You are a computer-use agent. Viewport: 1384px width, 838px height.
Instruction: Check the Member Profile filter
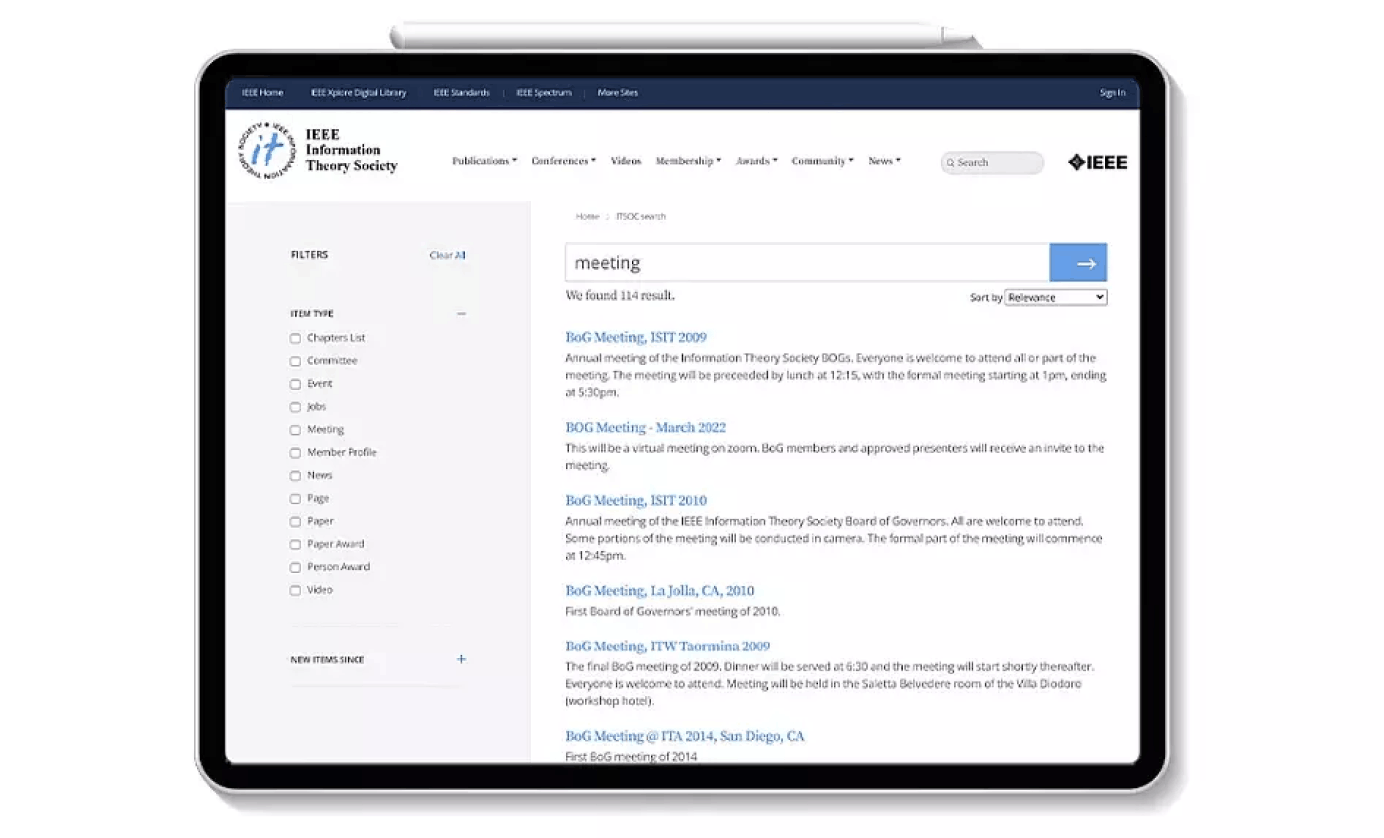pyautogui.click(x=295, y=453)
